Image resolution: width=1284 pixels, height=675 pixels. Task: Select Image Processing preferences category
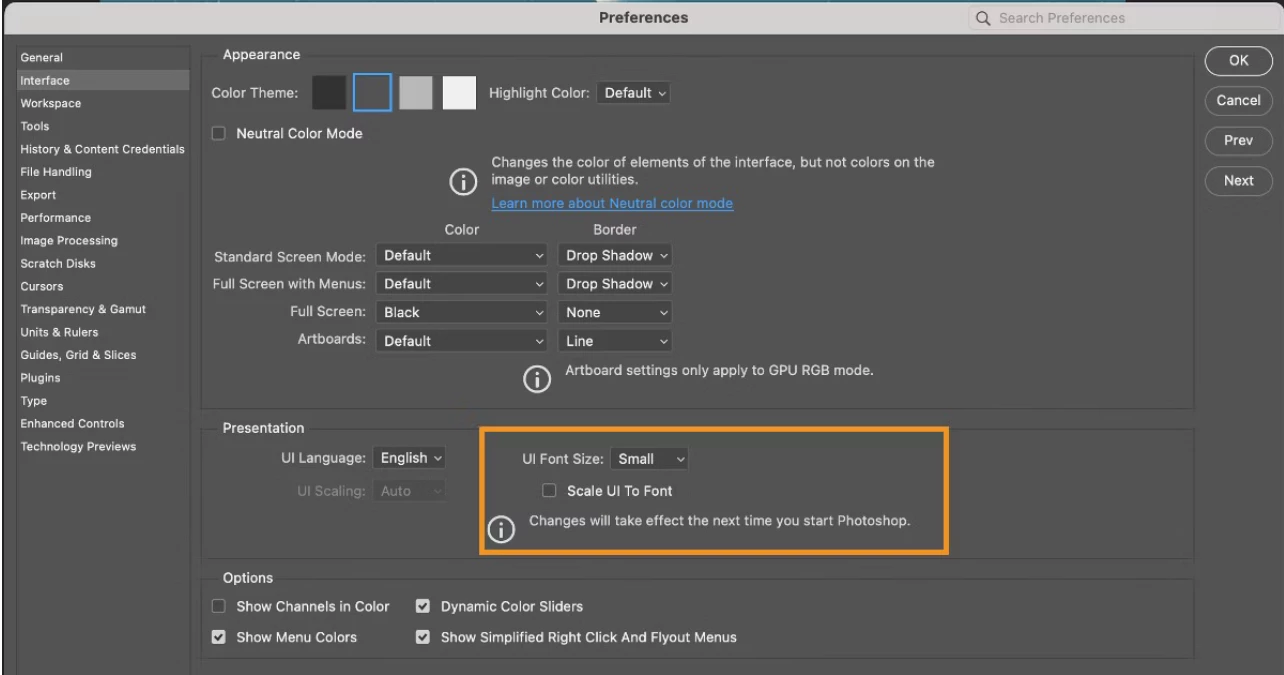[69, 241]
